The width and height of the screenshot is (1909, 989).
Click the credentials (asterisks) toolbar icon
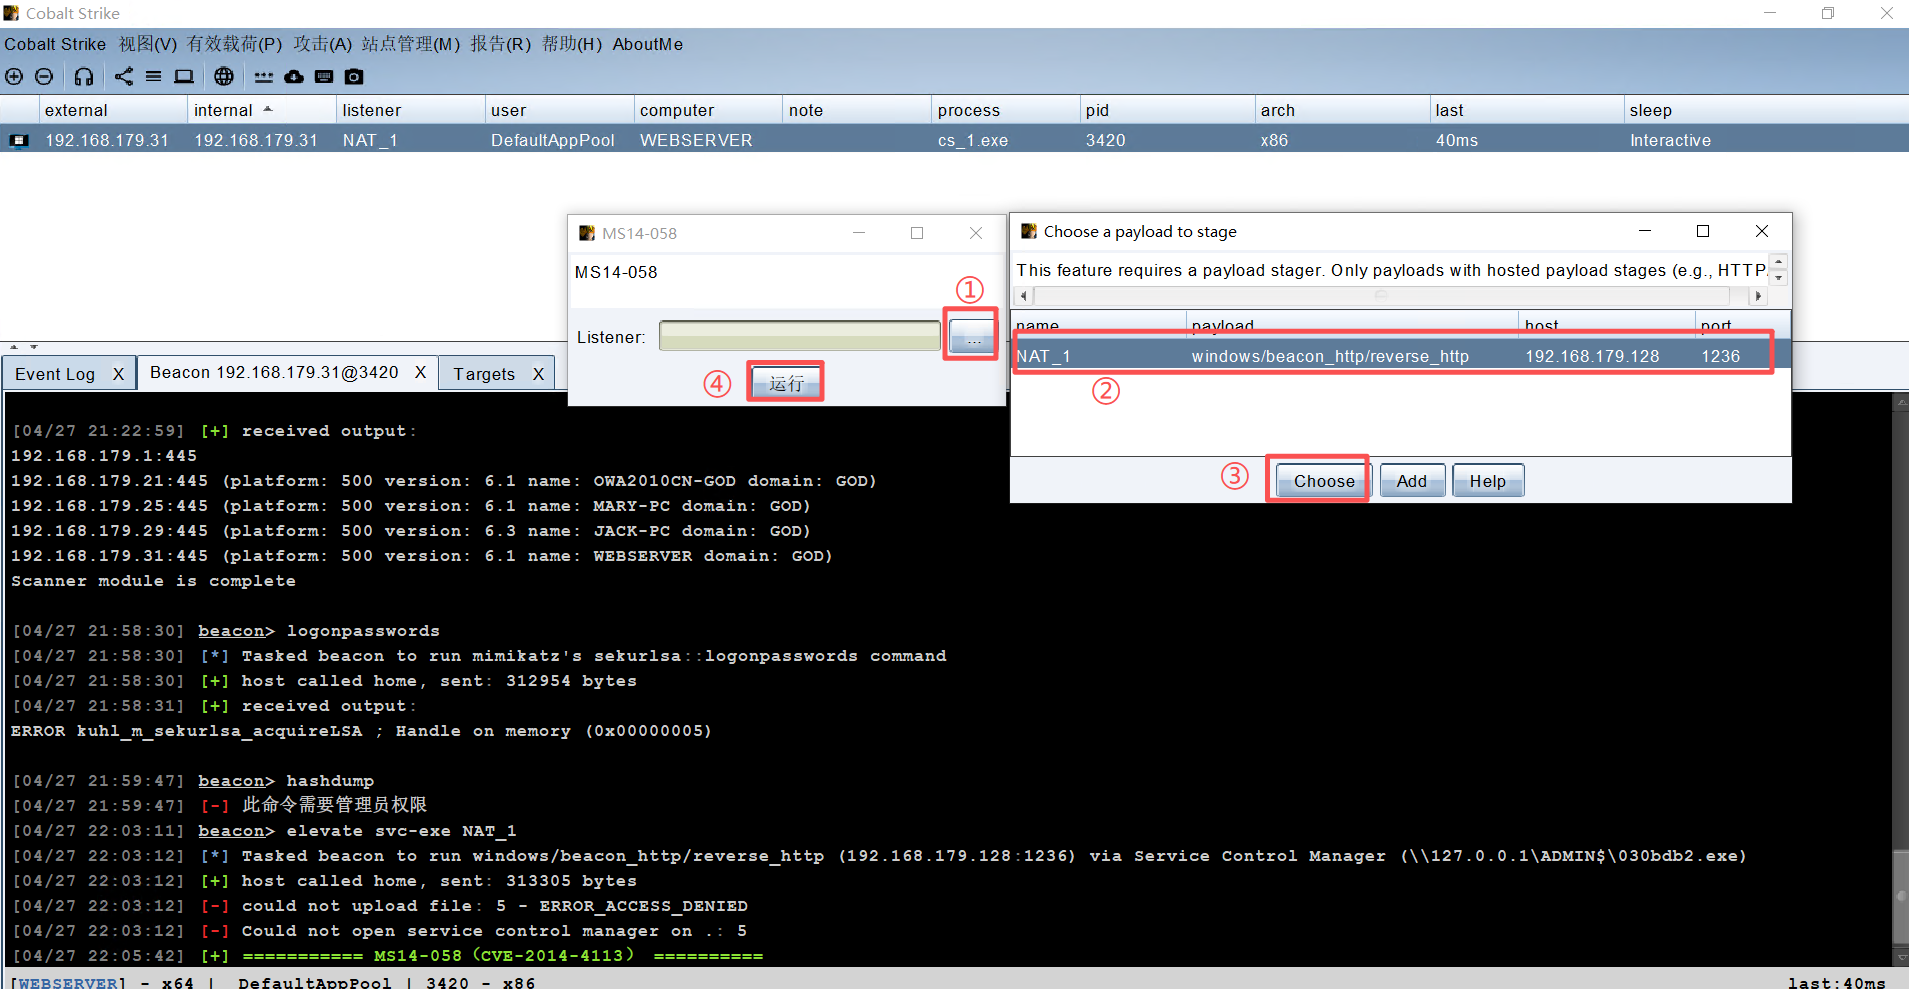(263, 77)
